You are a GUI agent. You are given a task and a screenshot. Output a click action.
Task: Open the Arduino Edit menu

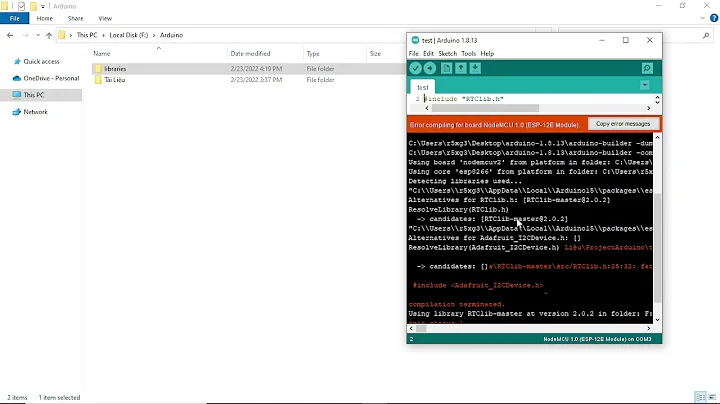(x=428, y=54)
